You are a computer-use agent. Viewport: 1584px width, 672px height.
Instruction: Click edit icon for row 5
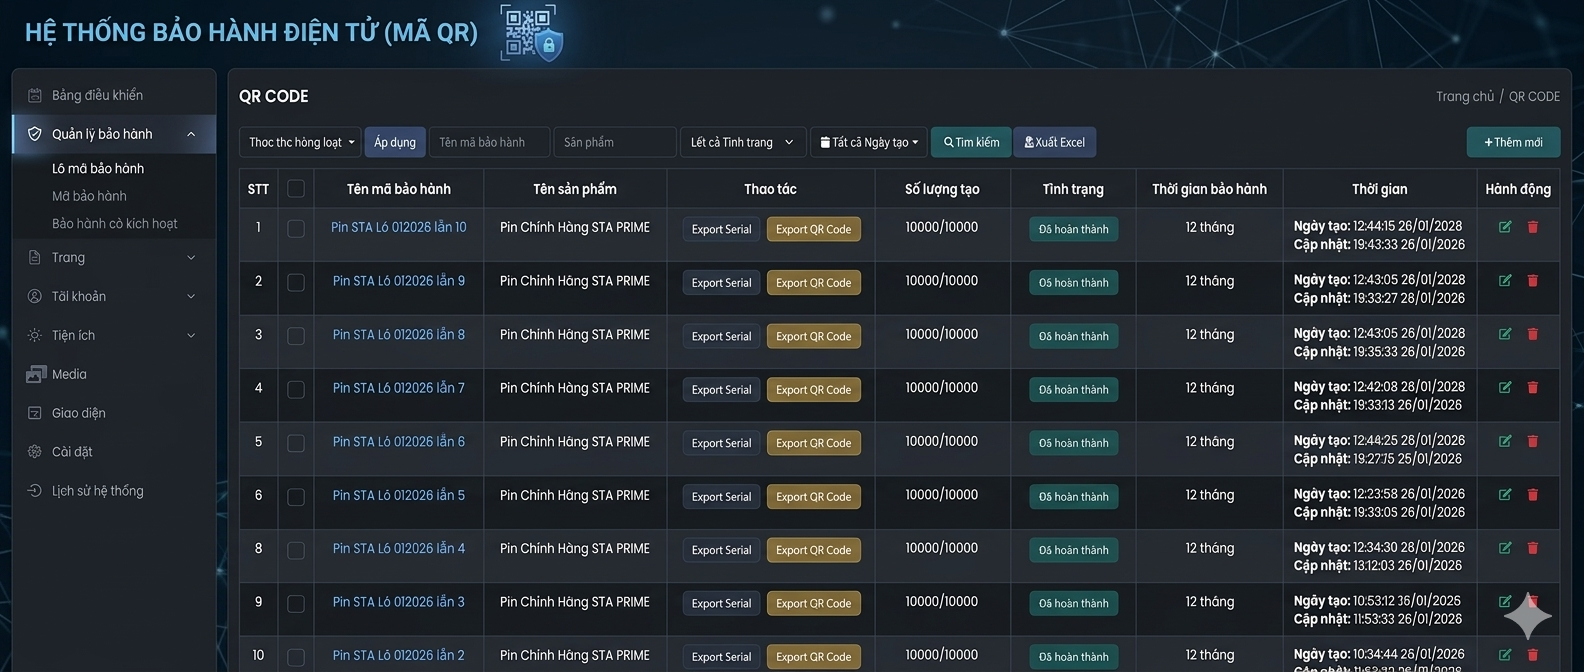[x=1505, y=441]
